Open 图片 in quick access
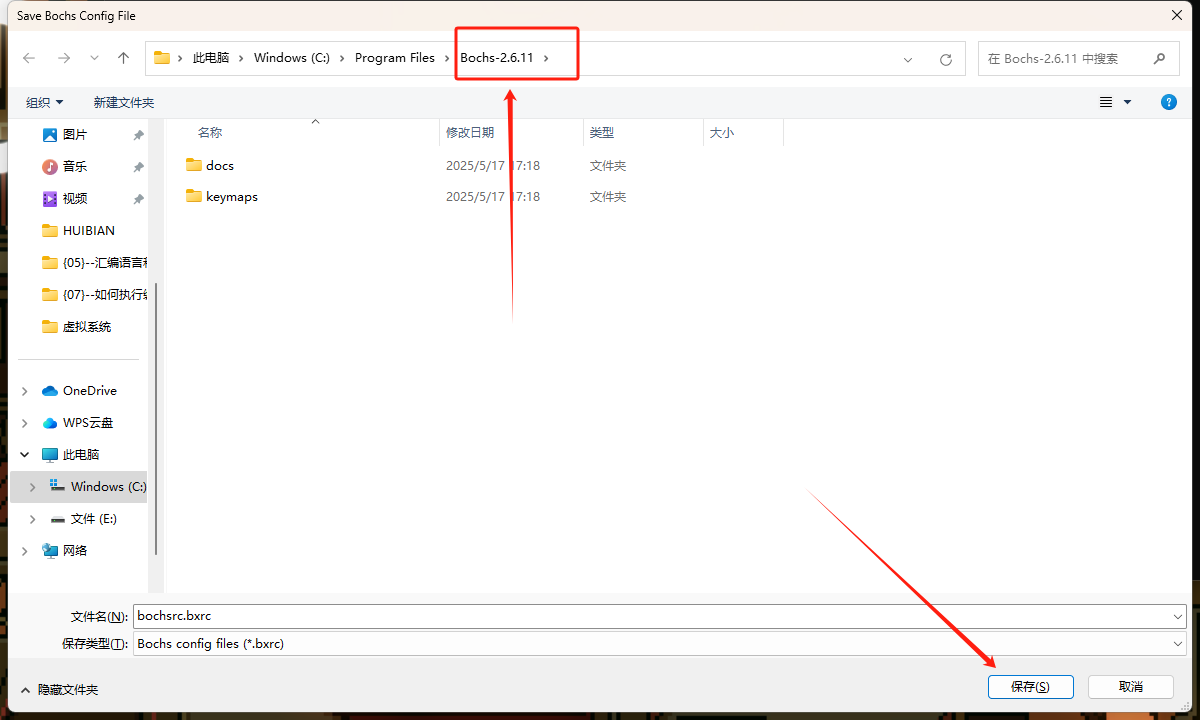Image resolution: width=1200 pixels, height=720 pixels. tap(75, 134)
